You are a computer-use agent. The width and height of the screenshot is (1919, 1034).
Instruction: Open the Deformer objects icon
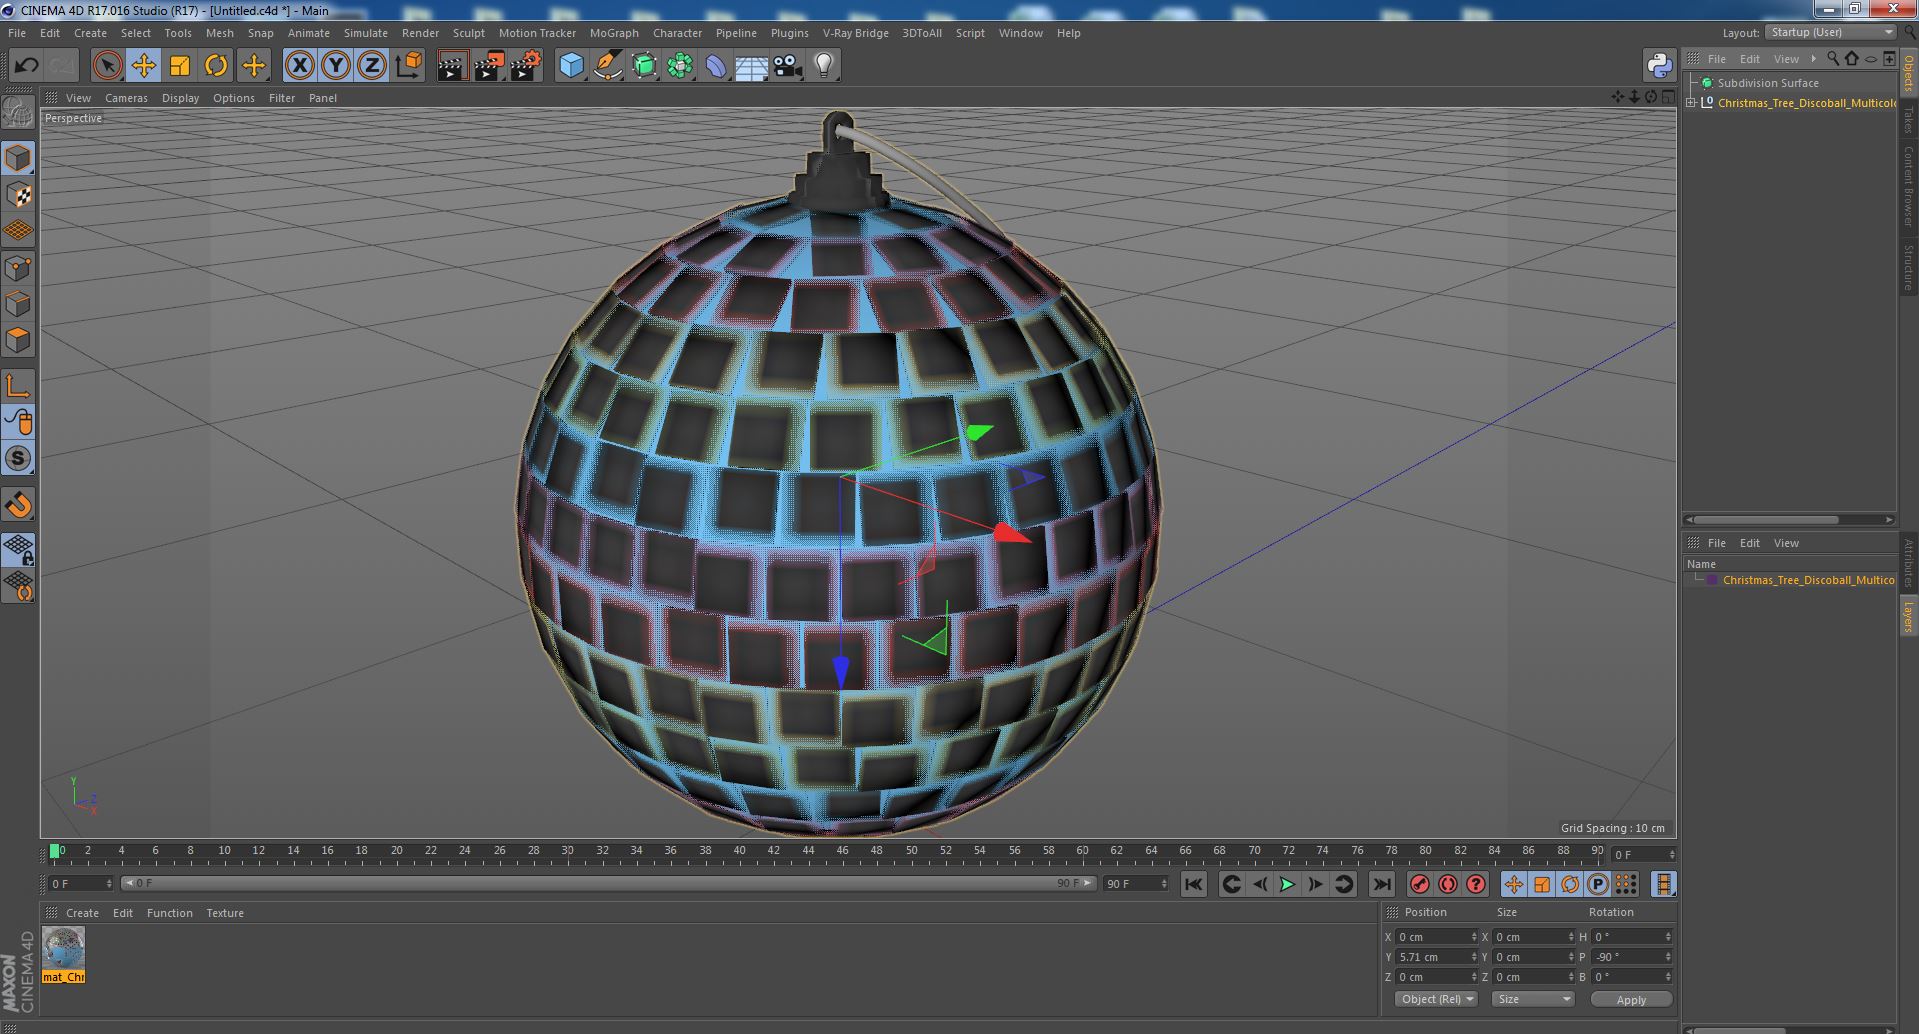coord(716,66)
